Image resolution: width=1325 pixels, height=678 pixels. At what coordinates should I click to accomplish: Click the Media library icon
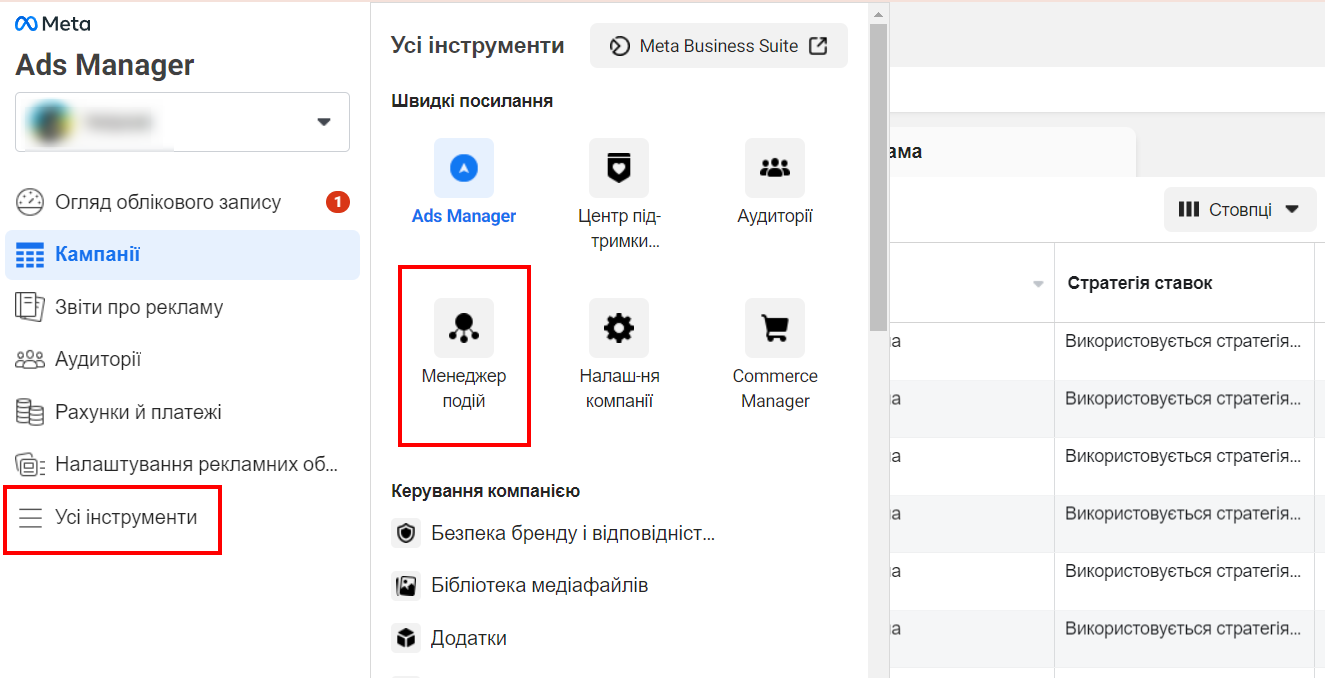(x=405, y=586)
